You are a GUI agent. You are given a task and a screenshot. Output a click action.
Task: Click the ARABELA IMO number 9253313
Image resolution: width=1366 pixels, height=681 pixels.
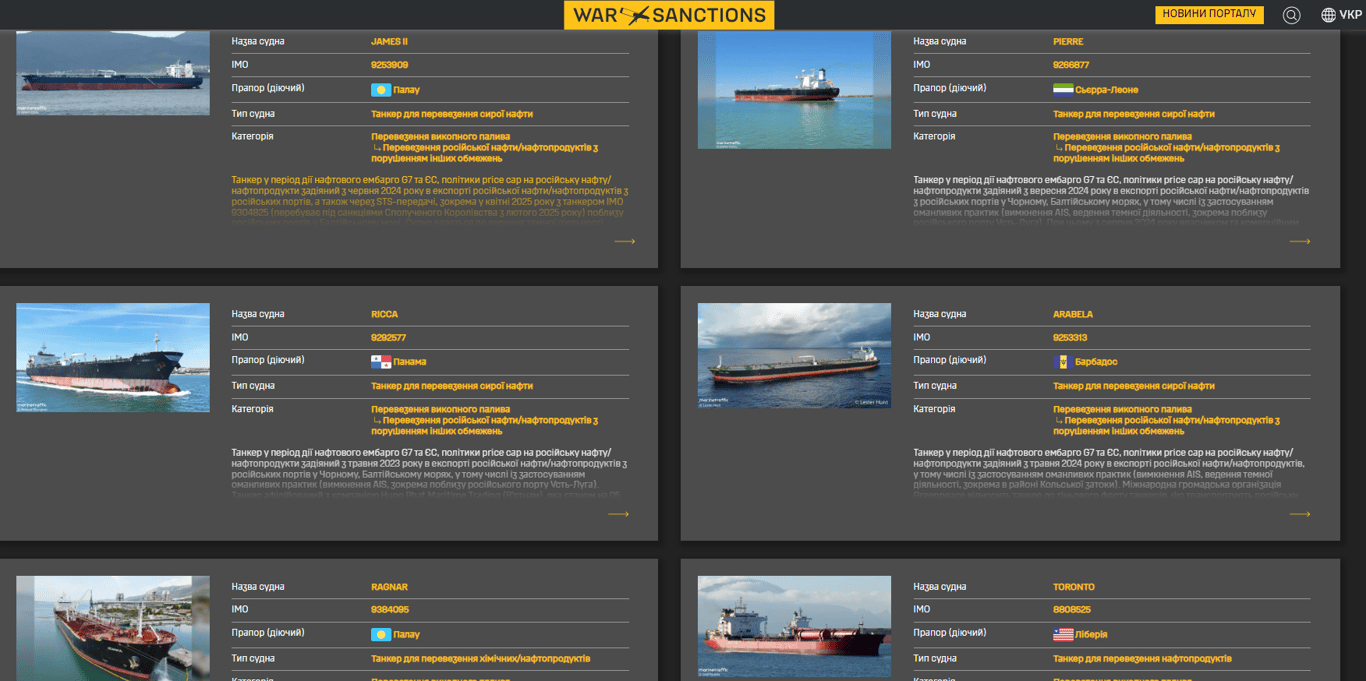[x=1069, y=338]
